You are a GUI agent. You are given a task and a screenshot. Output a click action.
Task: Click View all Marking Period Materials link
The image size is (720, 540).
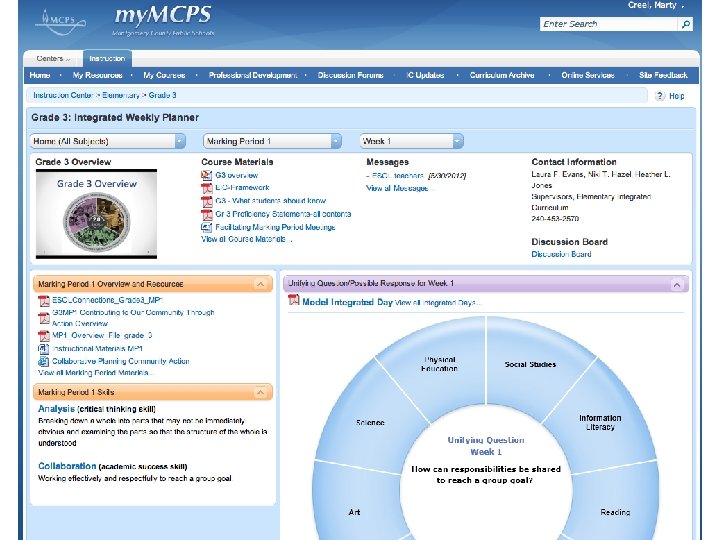point(96,373)
